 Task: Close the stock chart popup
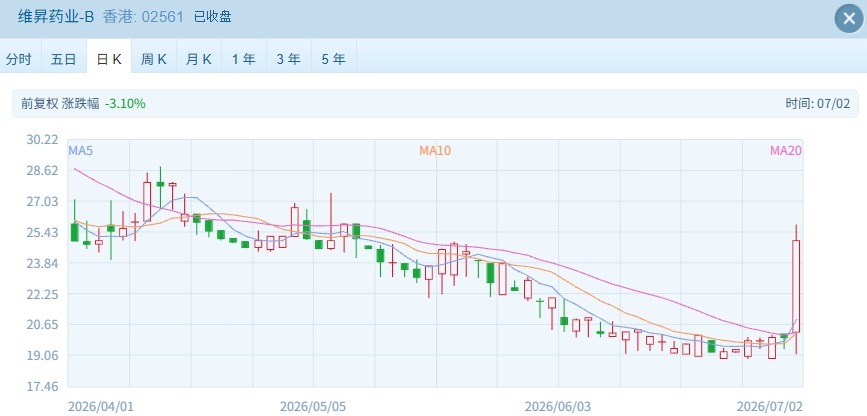click(849, 19)
